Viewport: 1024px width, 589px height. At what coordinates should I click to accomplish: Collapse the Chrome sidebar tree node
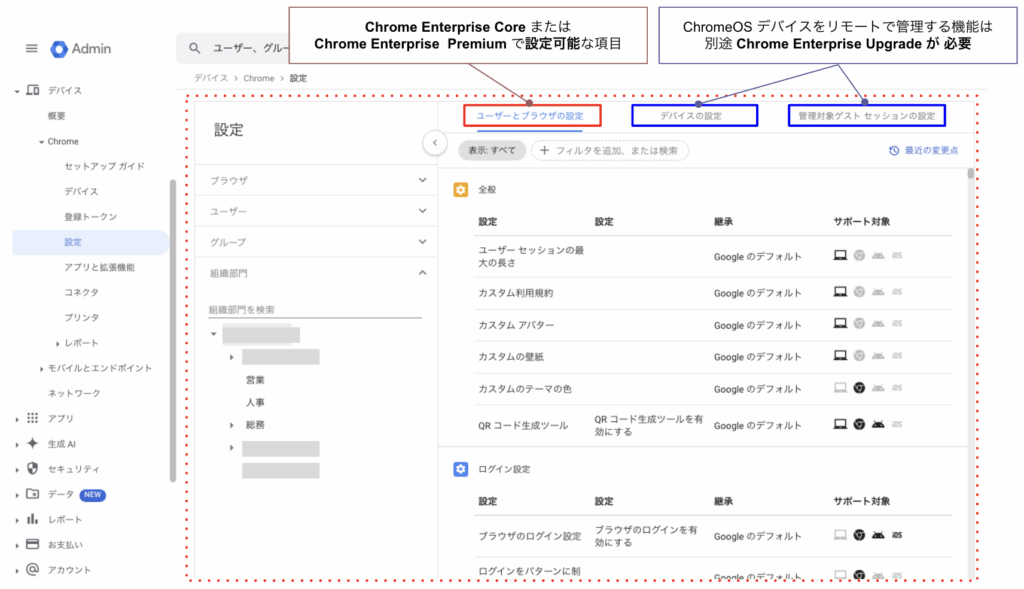click(42, 142)
